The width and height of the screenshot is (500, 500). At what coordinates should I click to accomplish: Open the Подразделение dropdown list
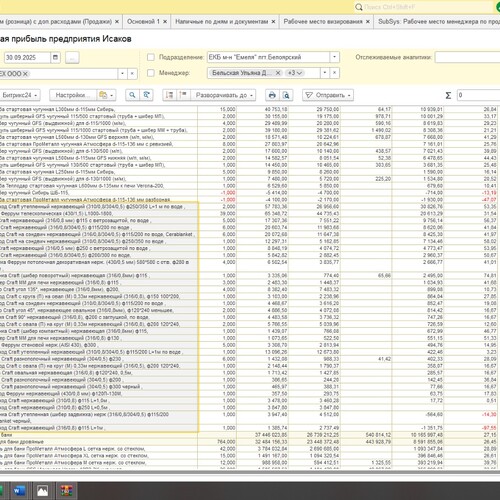[334, 57]
